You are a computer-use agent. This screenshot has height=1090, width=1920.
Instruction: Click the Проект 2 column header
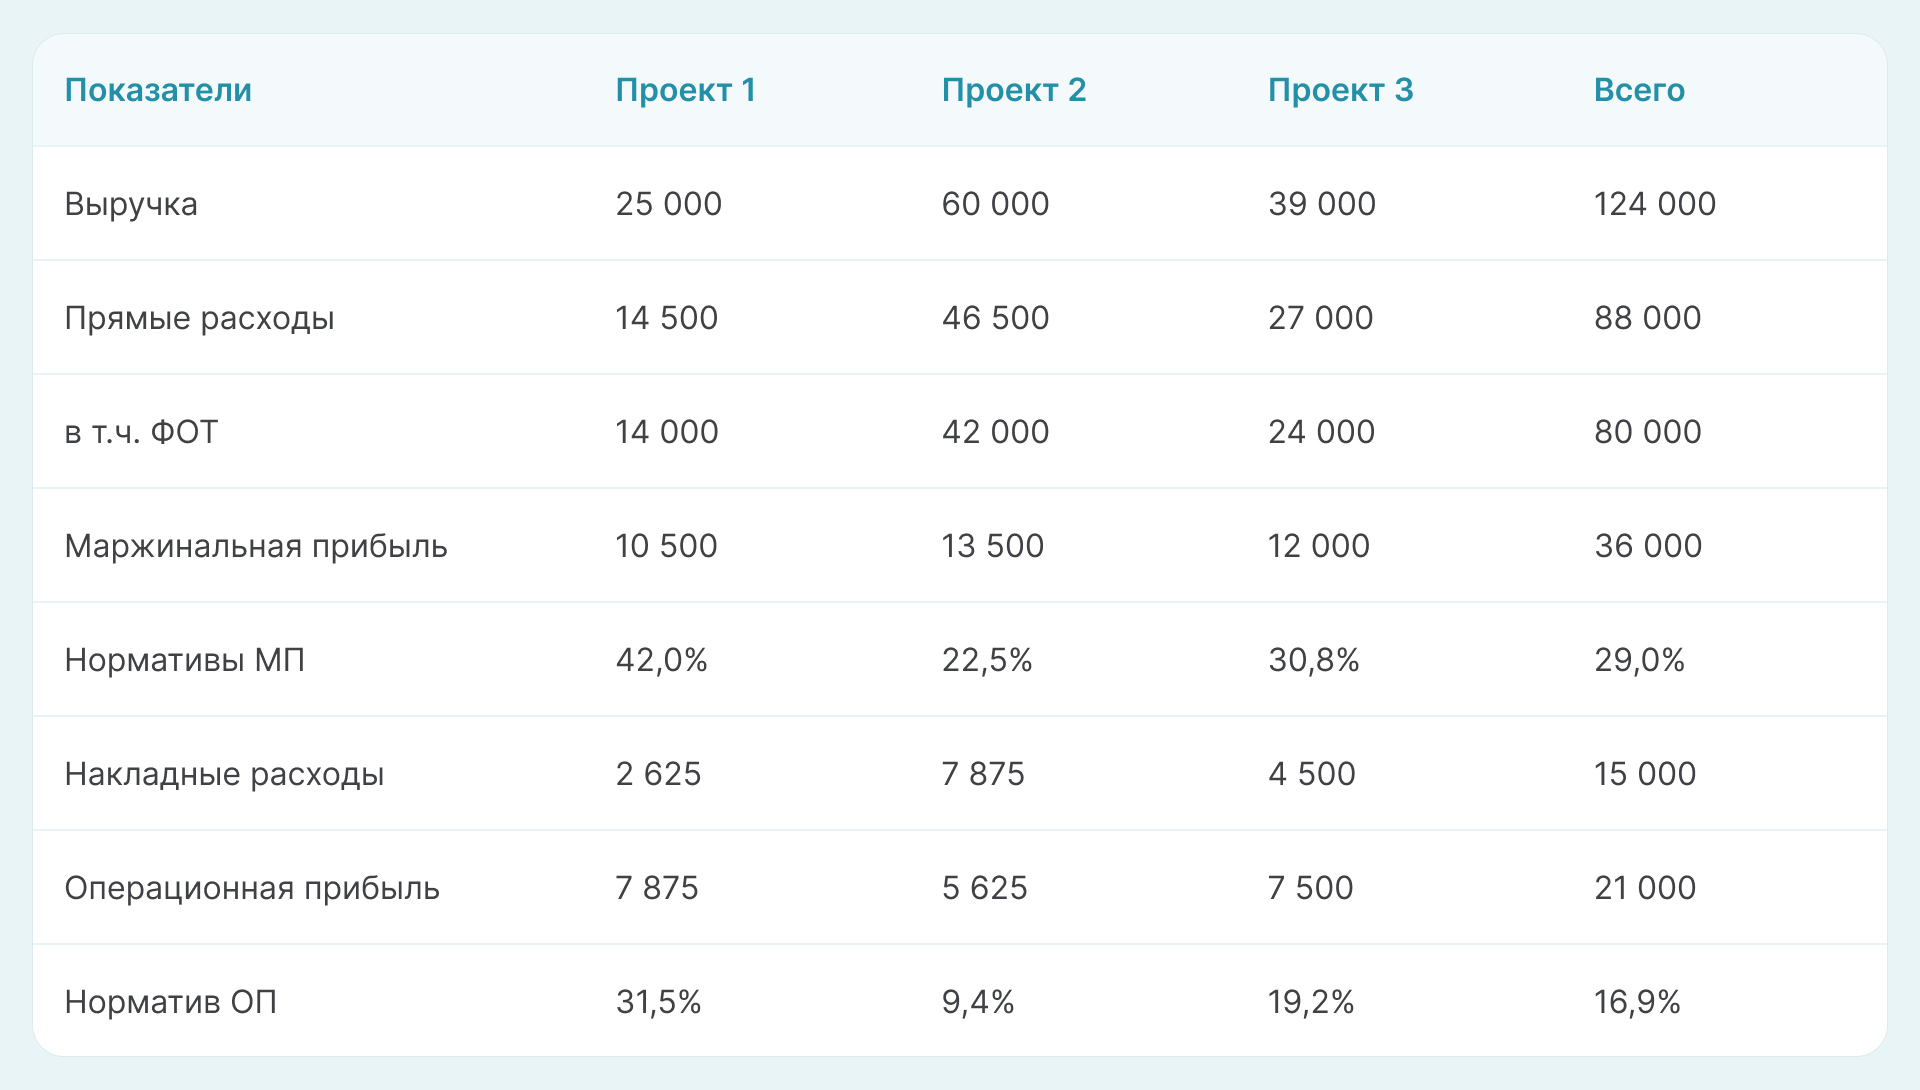[x=1013, y=90]
